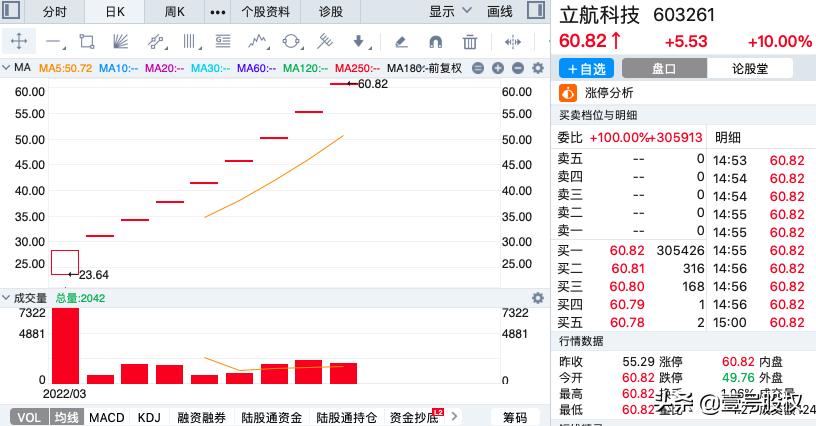Select the circle arc tool
This screenshot has height=426, width=816.
pos(291,41)
